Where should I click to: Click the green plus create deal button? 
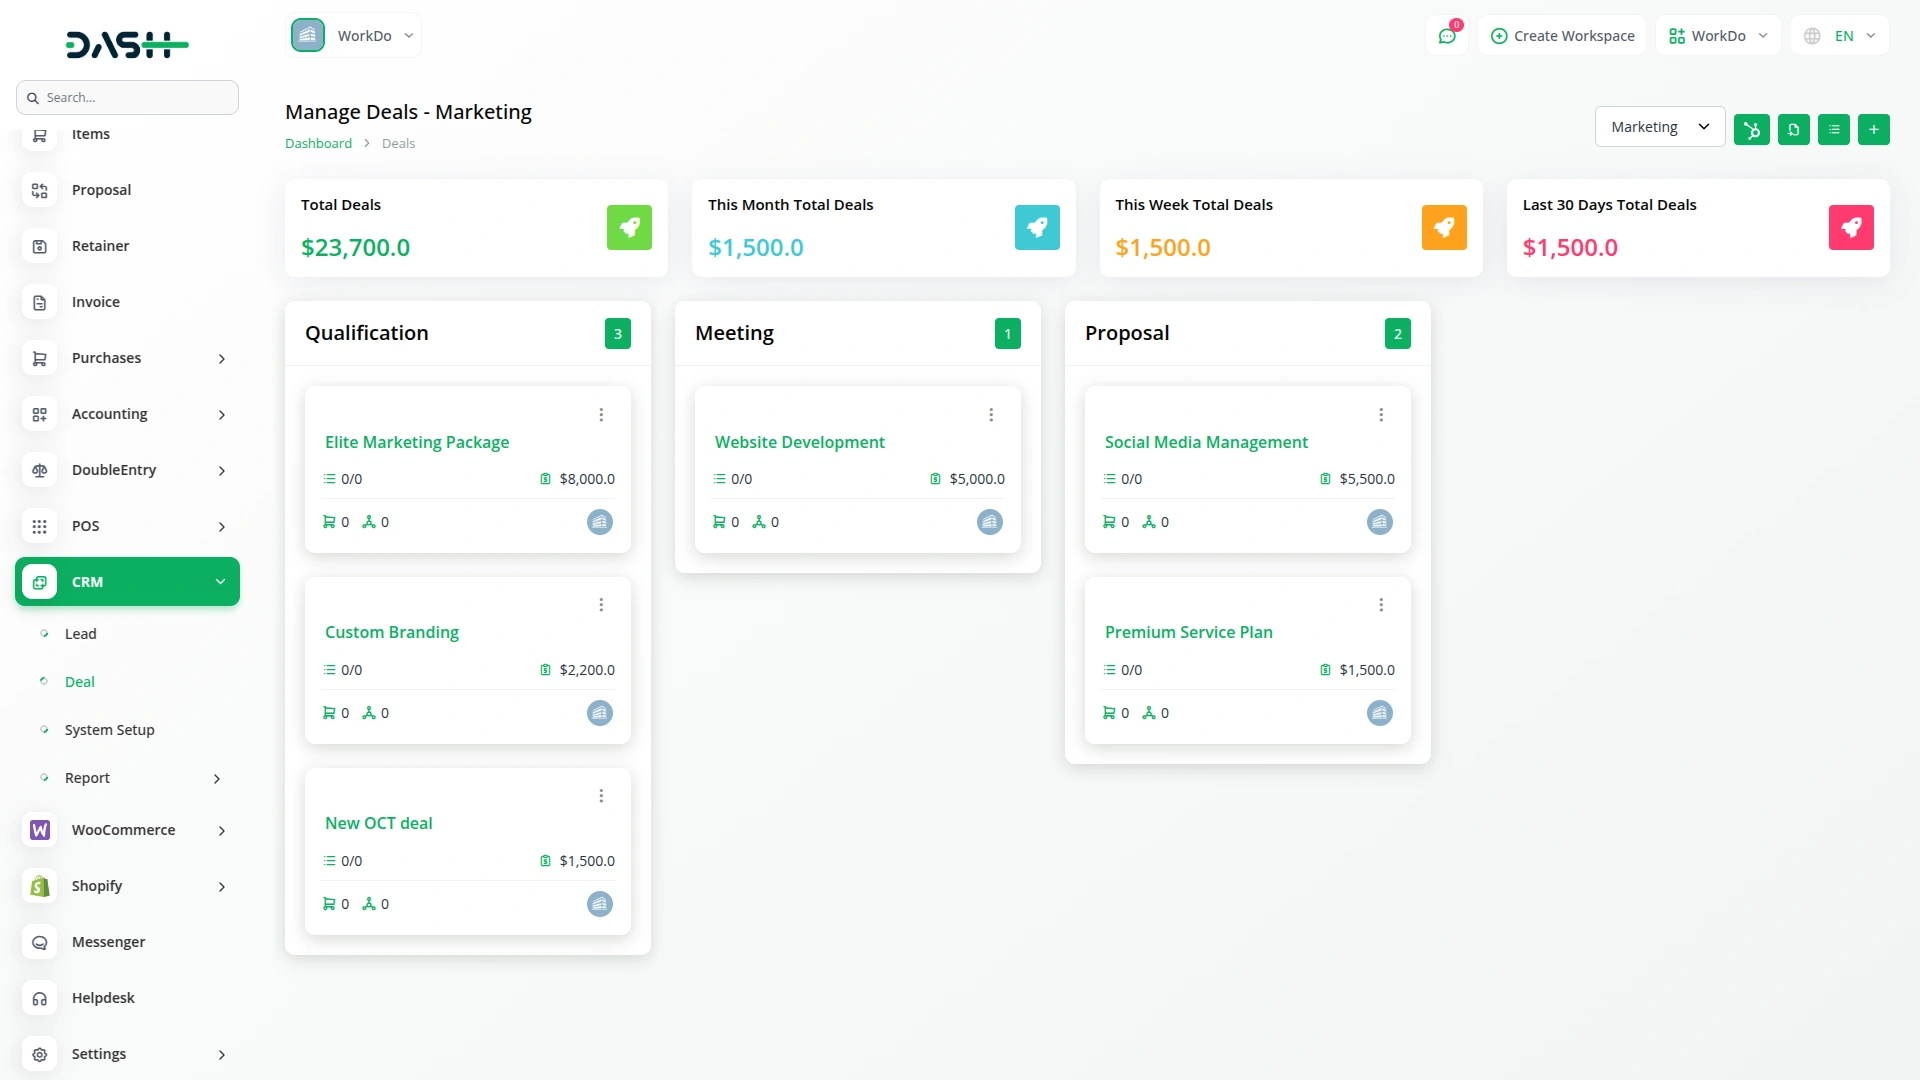pyautogui.click(x=1873, y=129)
